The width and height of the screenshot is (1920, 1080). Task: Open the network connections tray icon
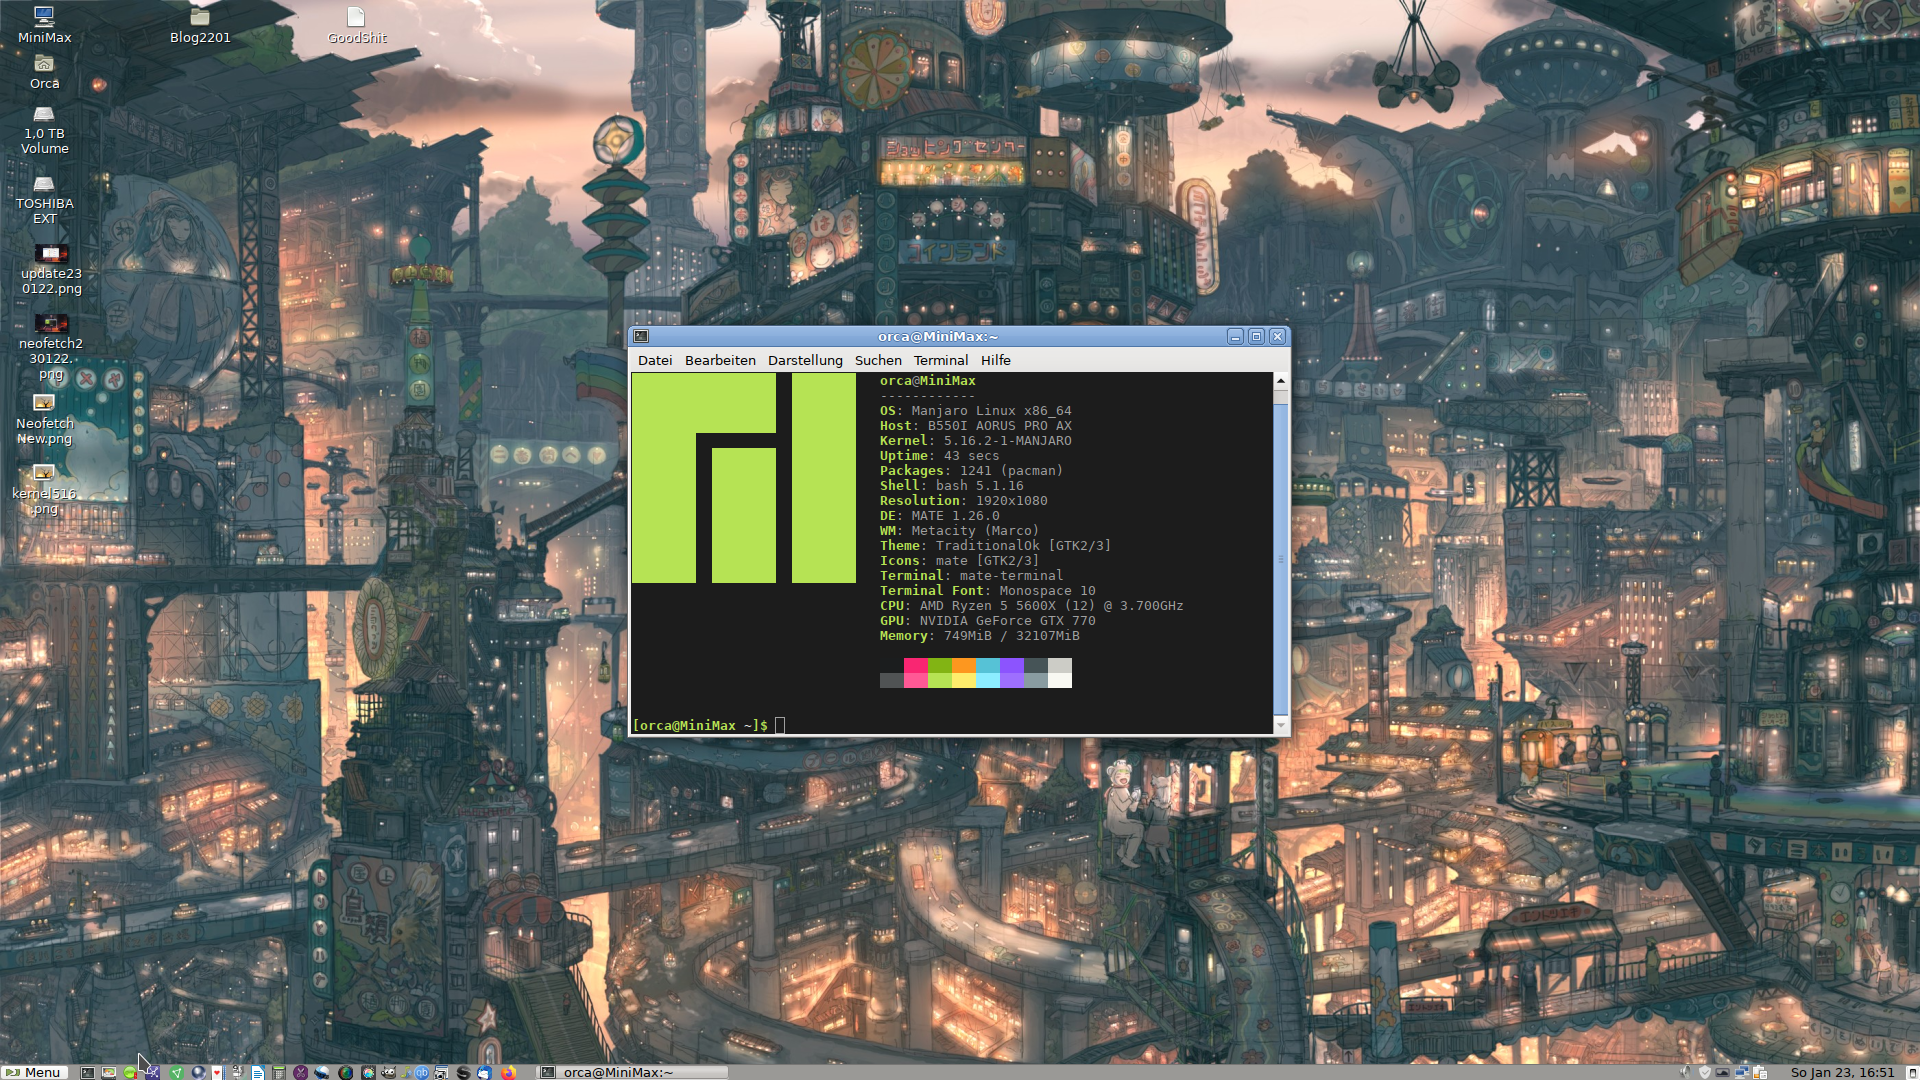pyautogui.click(x=1742, y=1072)
